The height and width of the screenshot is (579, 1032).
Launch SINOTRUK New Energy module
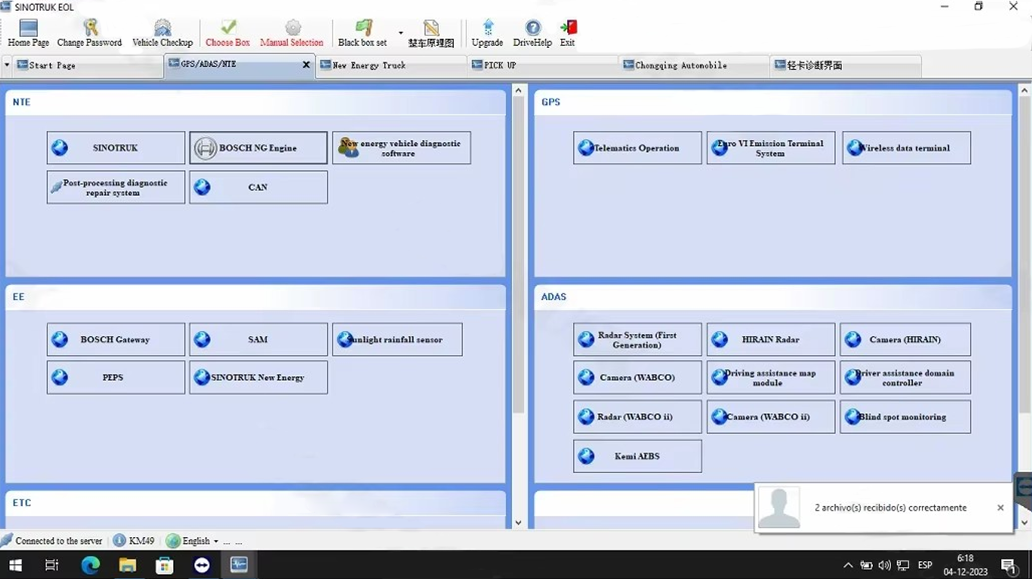coord(258,378)
